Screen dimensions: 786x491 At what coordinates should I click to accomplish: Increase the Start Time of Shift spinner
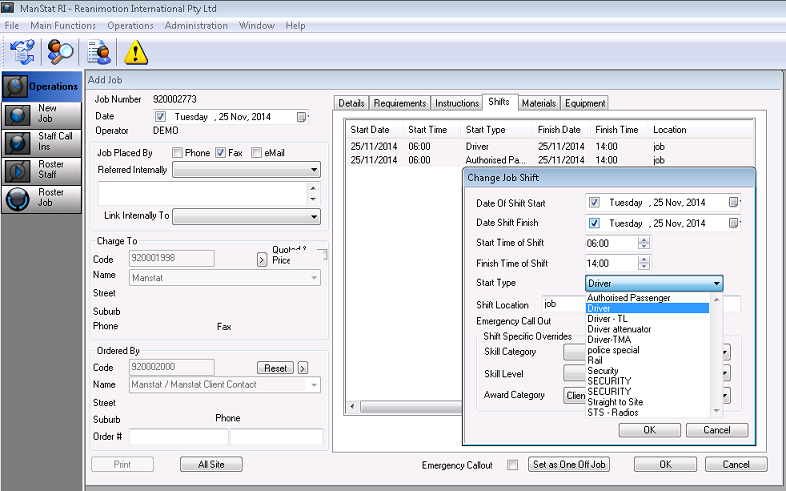coord(644,240)
